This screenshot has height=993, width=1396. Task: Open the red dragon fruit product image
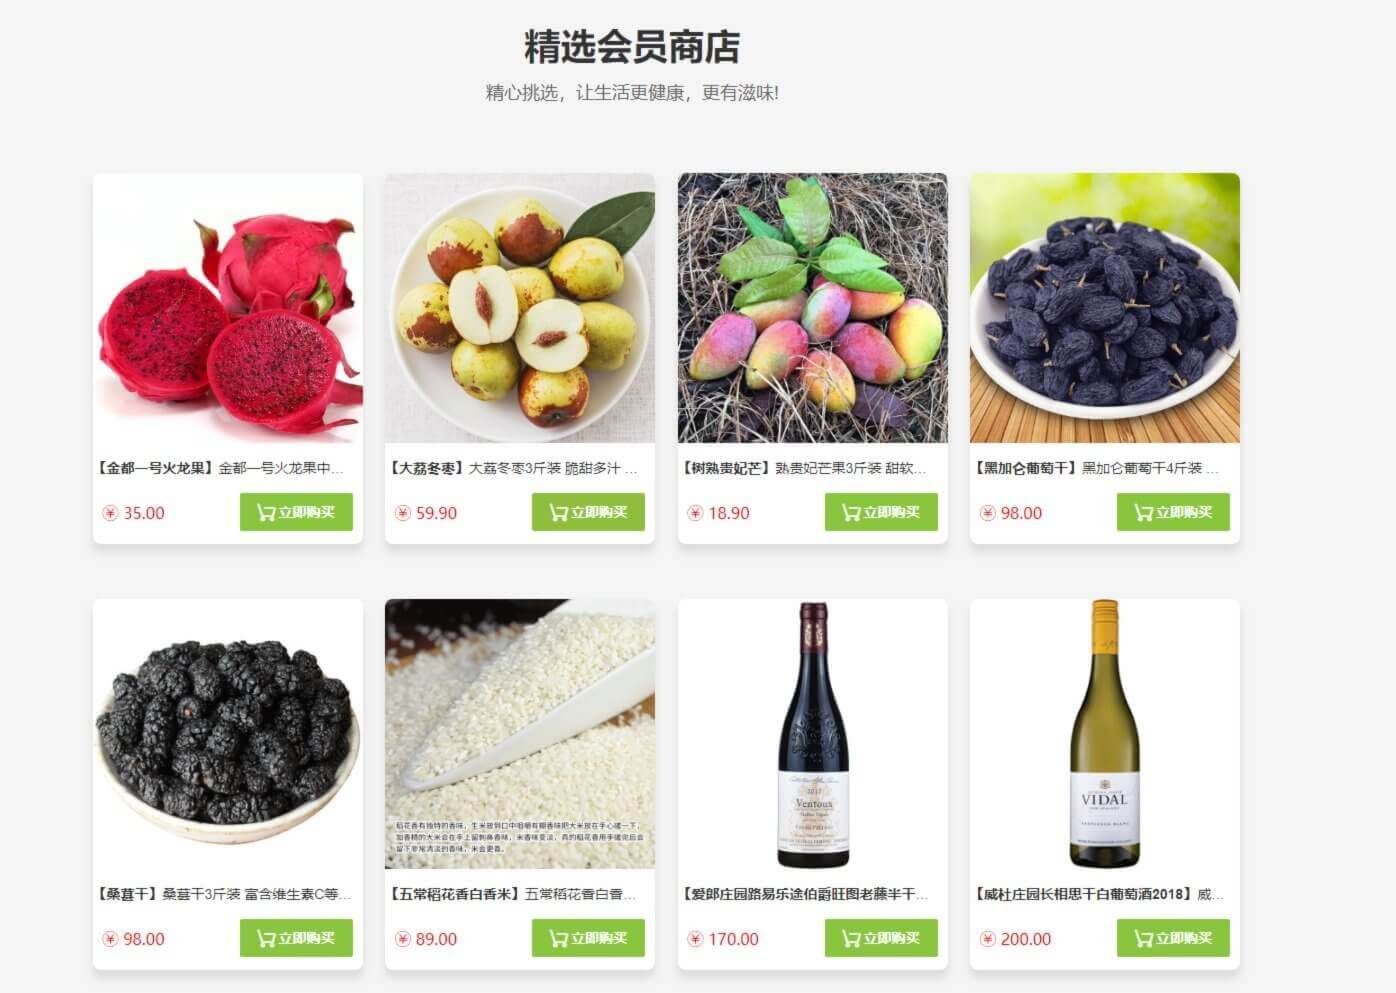(228, 308)
